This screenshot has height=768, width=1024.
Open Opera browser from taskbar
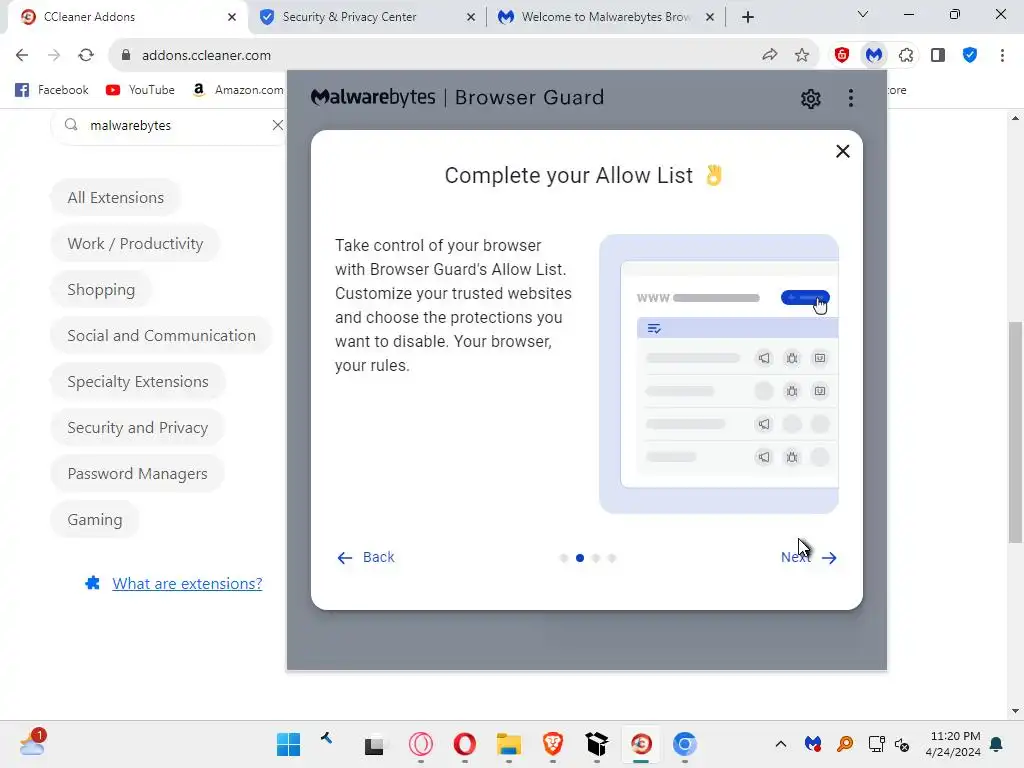464,744
